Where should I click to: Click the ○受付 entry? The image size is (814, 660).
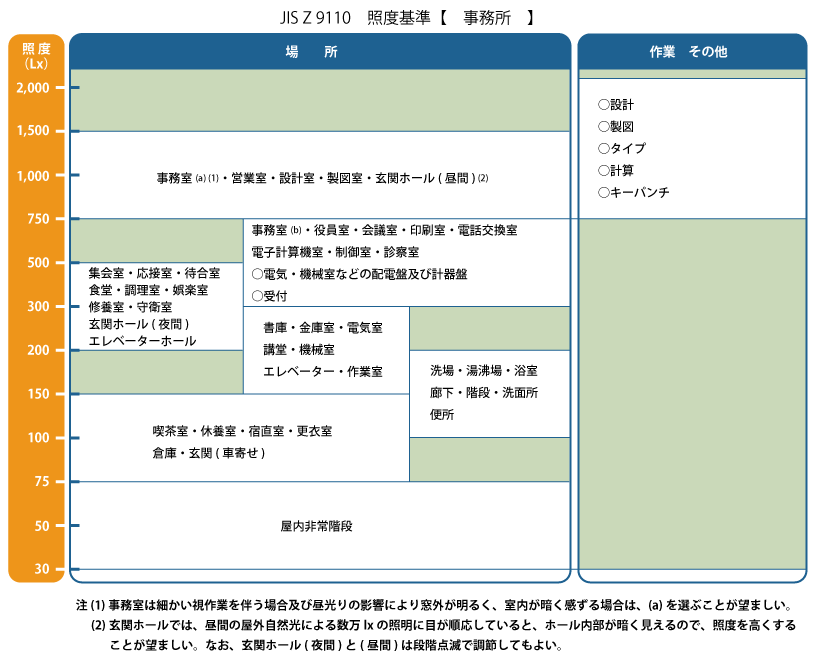[269, 296]
